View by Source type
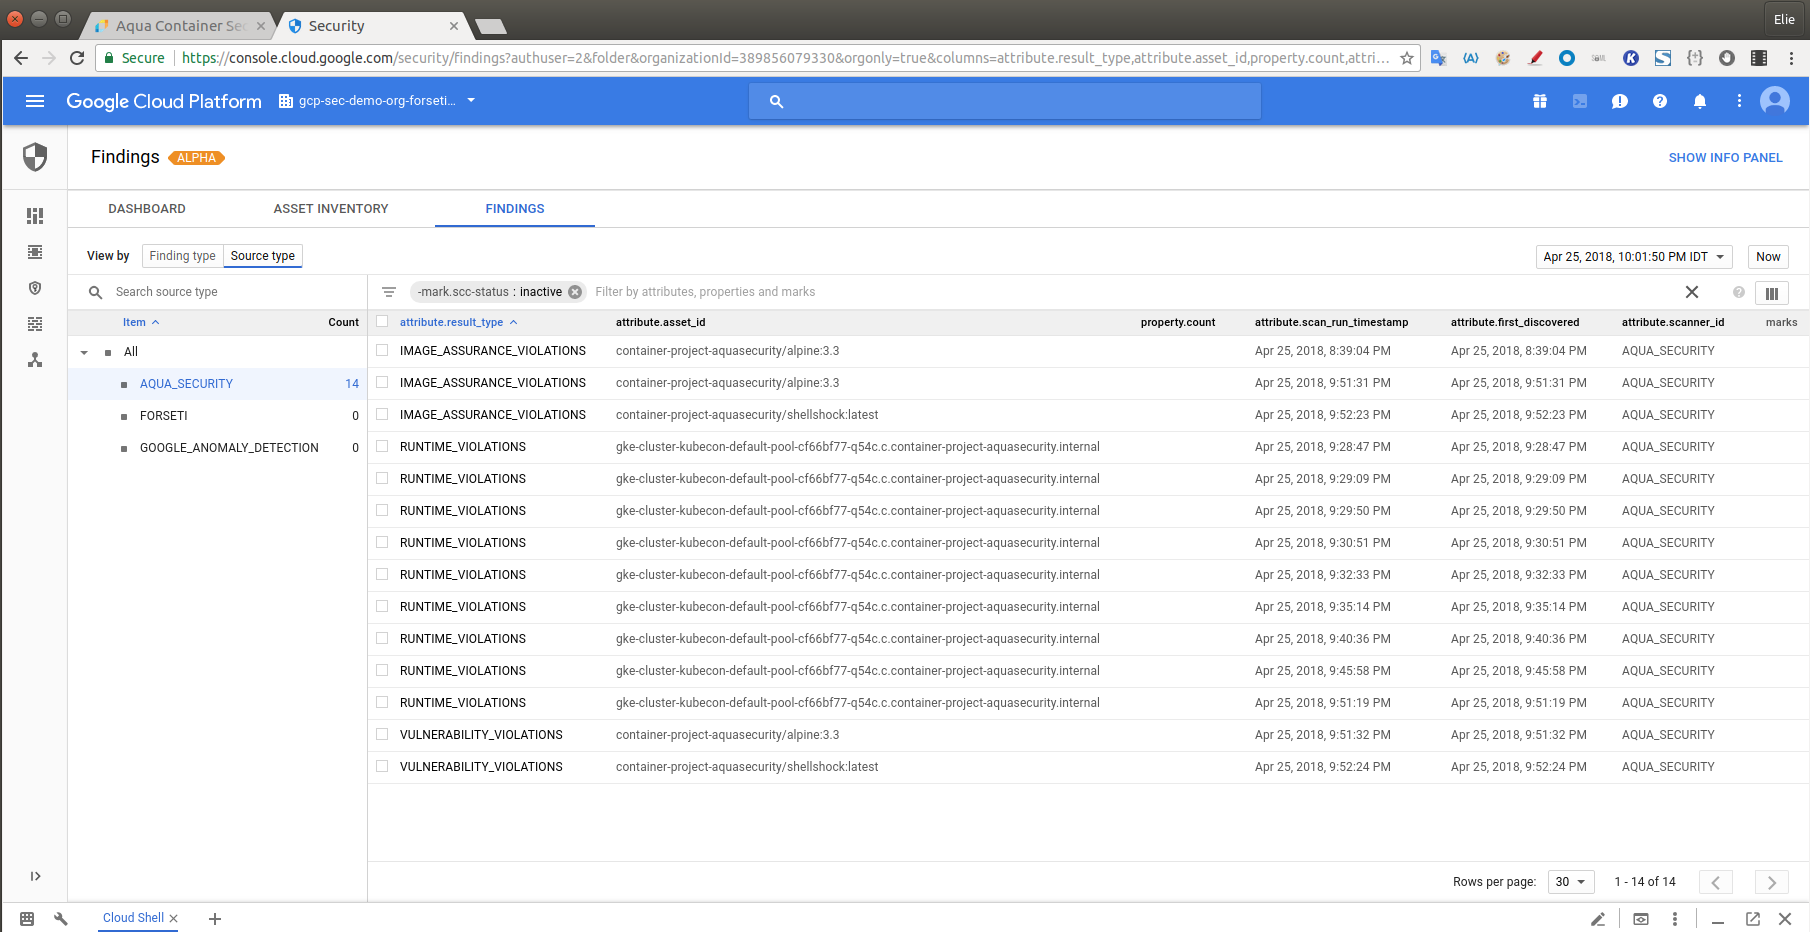1810x932 pixels. pyautogui.click(x=262, y=256)
